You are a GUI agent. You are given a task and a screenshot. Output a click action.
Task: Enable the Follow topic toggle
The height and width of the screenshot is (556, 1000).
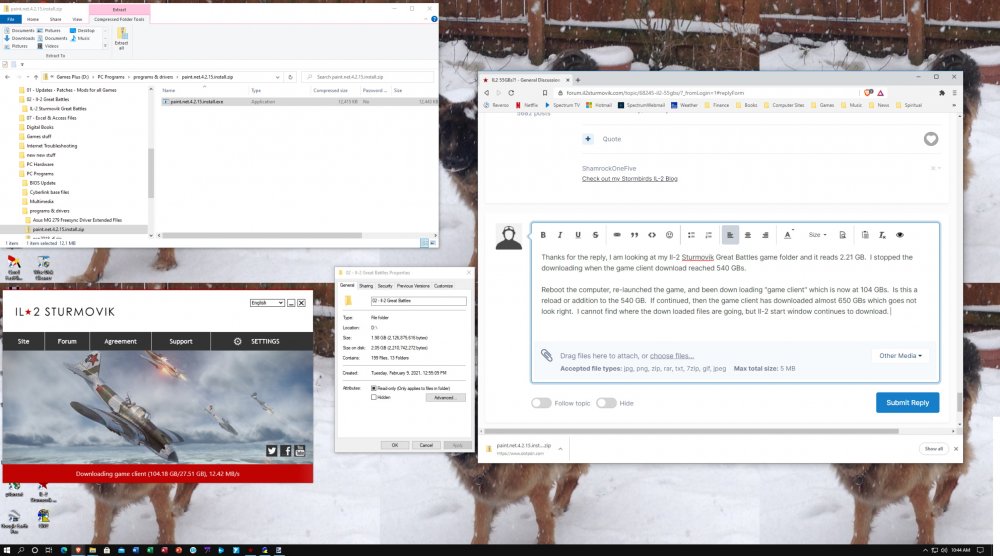click(541, 403)
